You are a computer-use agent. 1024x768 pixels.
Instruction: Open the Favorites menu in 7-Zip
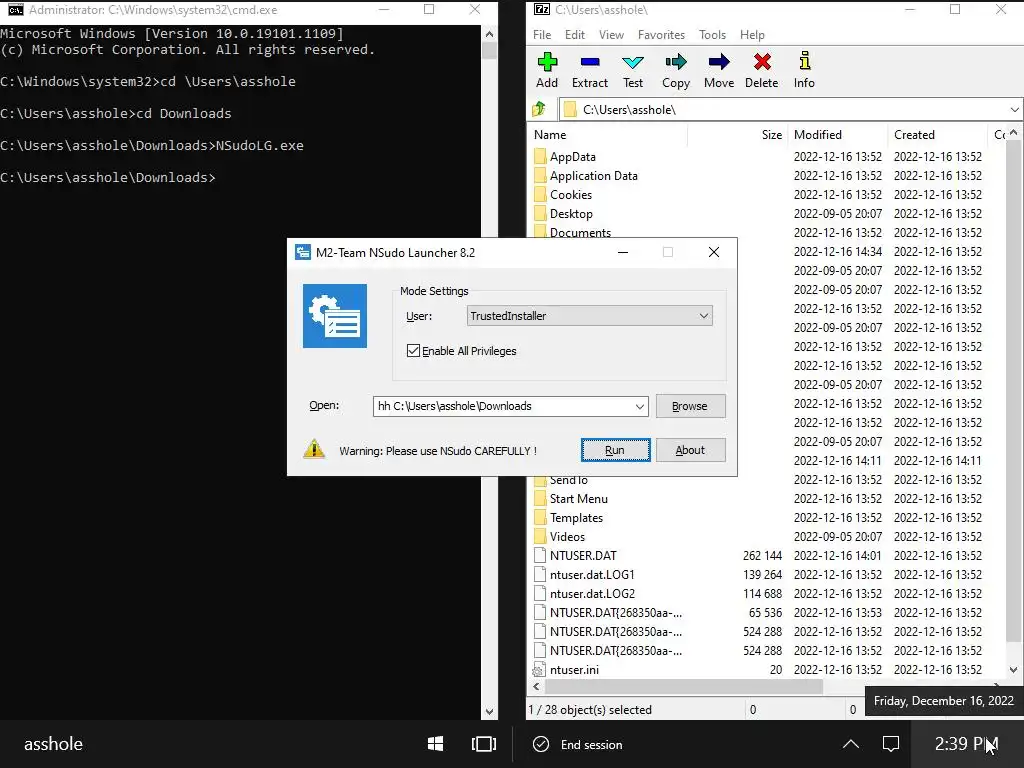tap(662, 35)
